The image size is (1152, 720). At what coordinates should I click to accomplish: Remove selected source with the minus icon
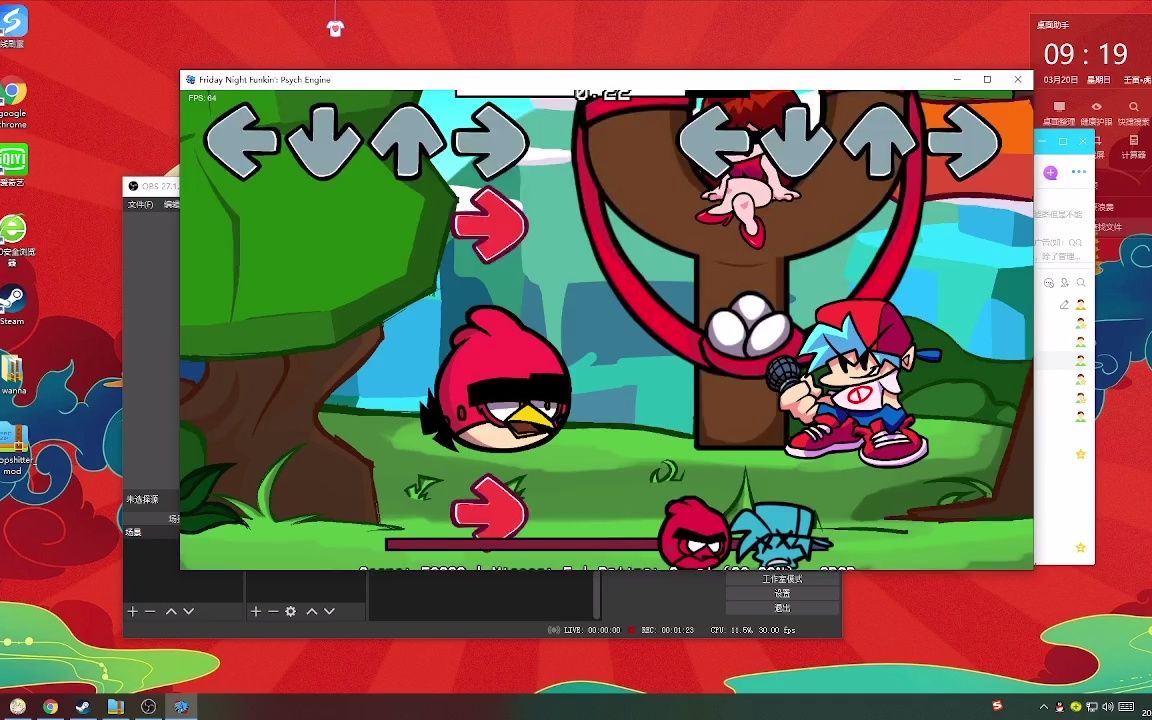271,611
